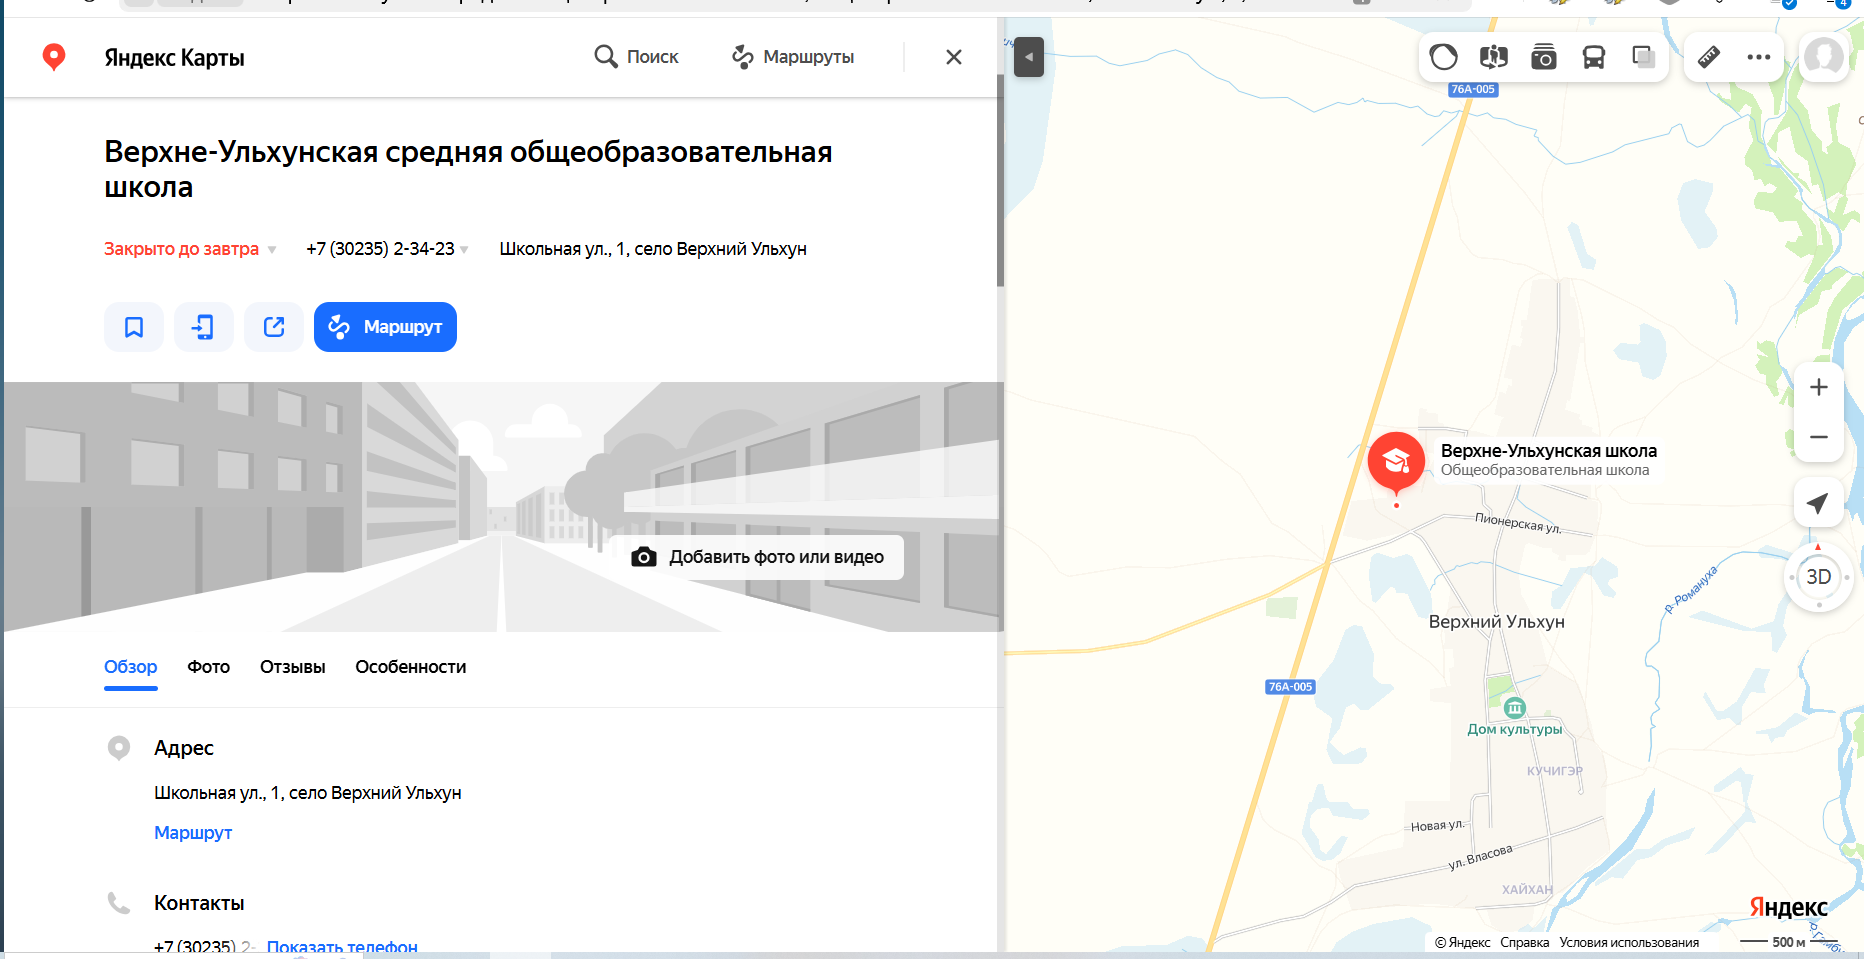Screen dimensions: 1864x959
Task: Click the blue Маршрут button
Action: [385, 327]
